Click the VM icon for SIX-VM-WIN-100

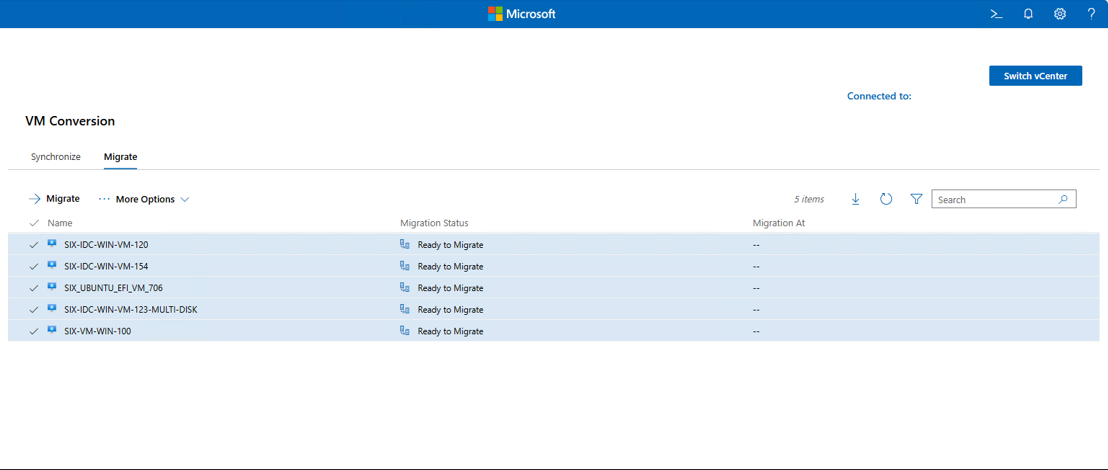52,330
